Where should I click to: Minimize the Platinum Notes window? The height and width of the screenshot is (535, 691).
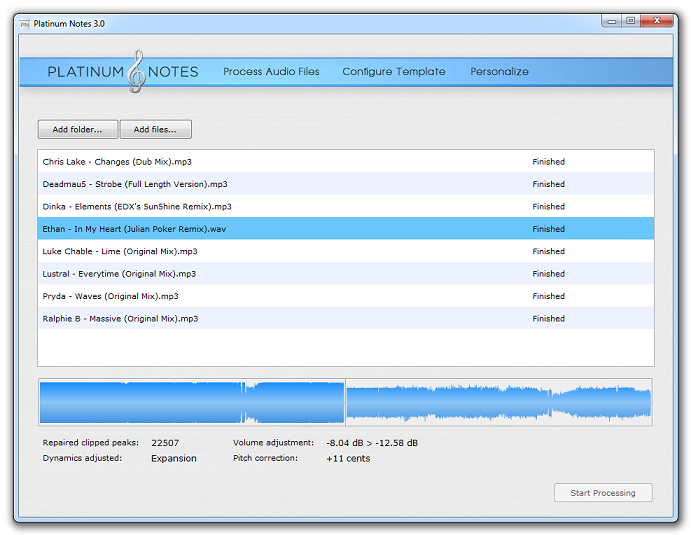611,20
